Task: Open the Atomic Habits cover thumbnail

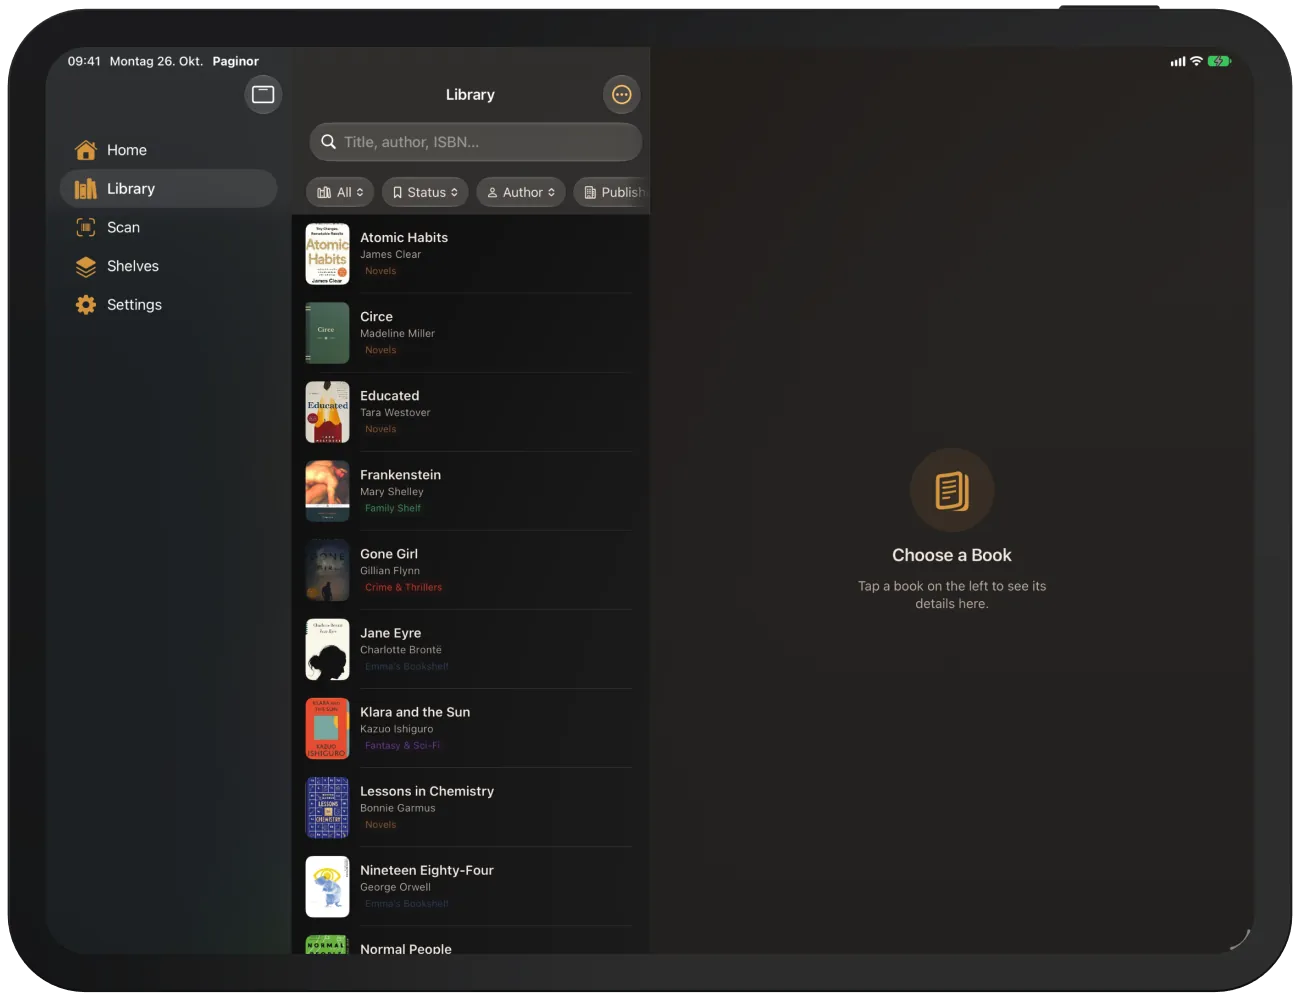Action: pyautogui.click(x=327, y=254)
